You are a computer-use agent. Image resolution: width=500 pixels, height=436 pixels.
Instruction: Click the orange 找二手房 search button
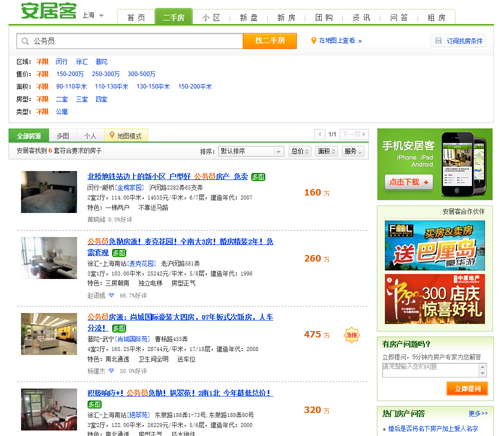point(270,41)
